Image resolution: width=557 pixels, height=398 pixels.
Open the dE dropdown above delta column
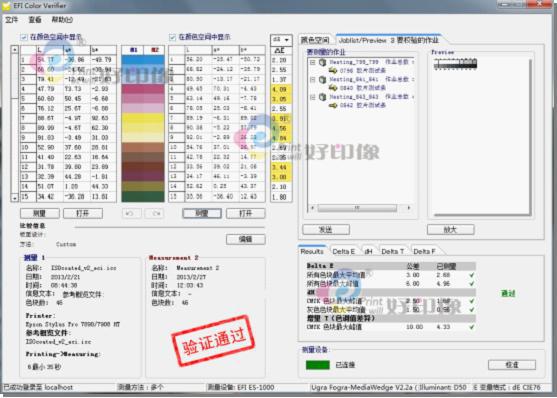[281, 39]
